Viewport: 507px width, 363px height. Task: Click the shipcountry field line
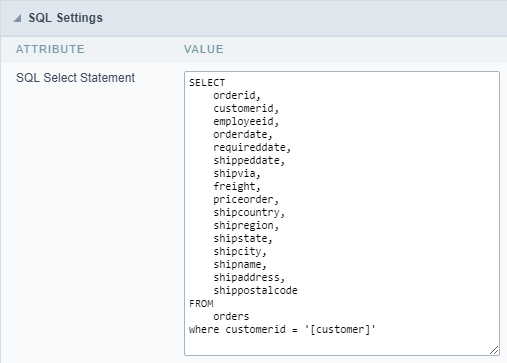pyautogui.click(x=249, y=213)
